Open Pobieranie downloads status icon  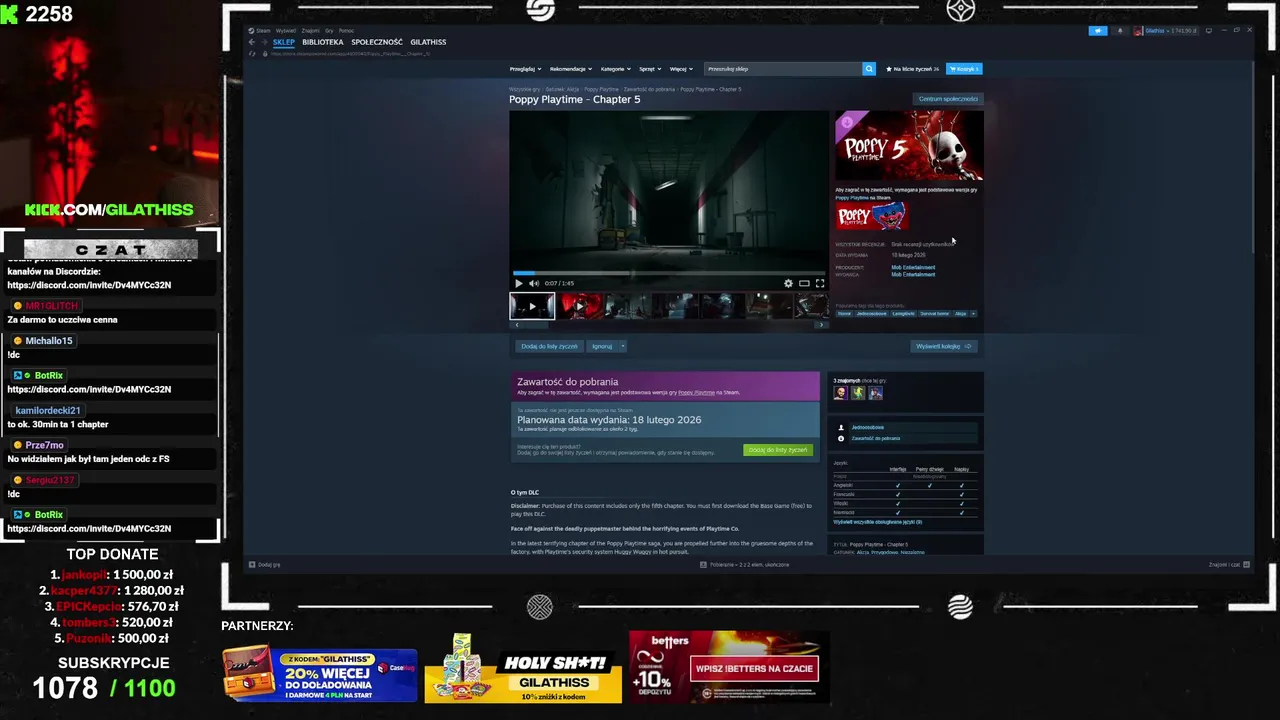[x=704, y=565]
